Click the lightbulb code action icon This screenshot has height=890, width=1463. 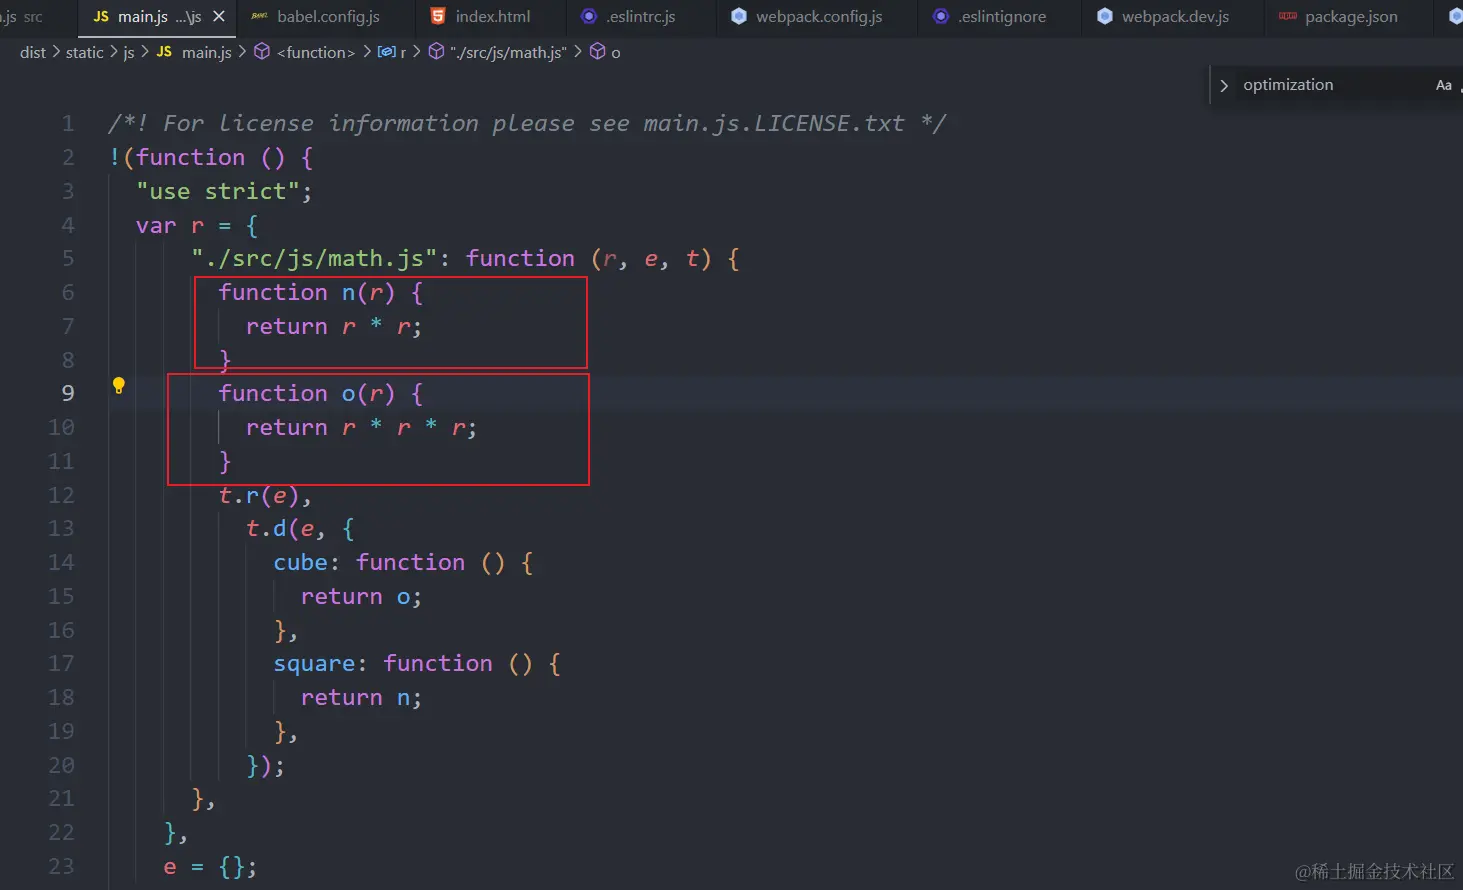coord(118,386)
